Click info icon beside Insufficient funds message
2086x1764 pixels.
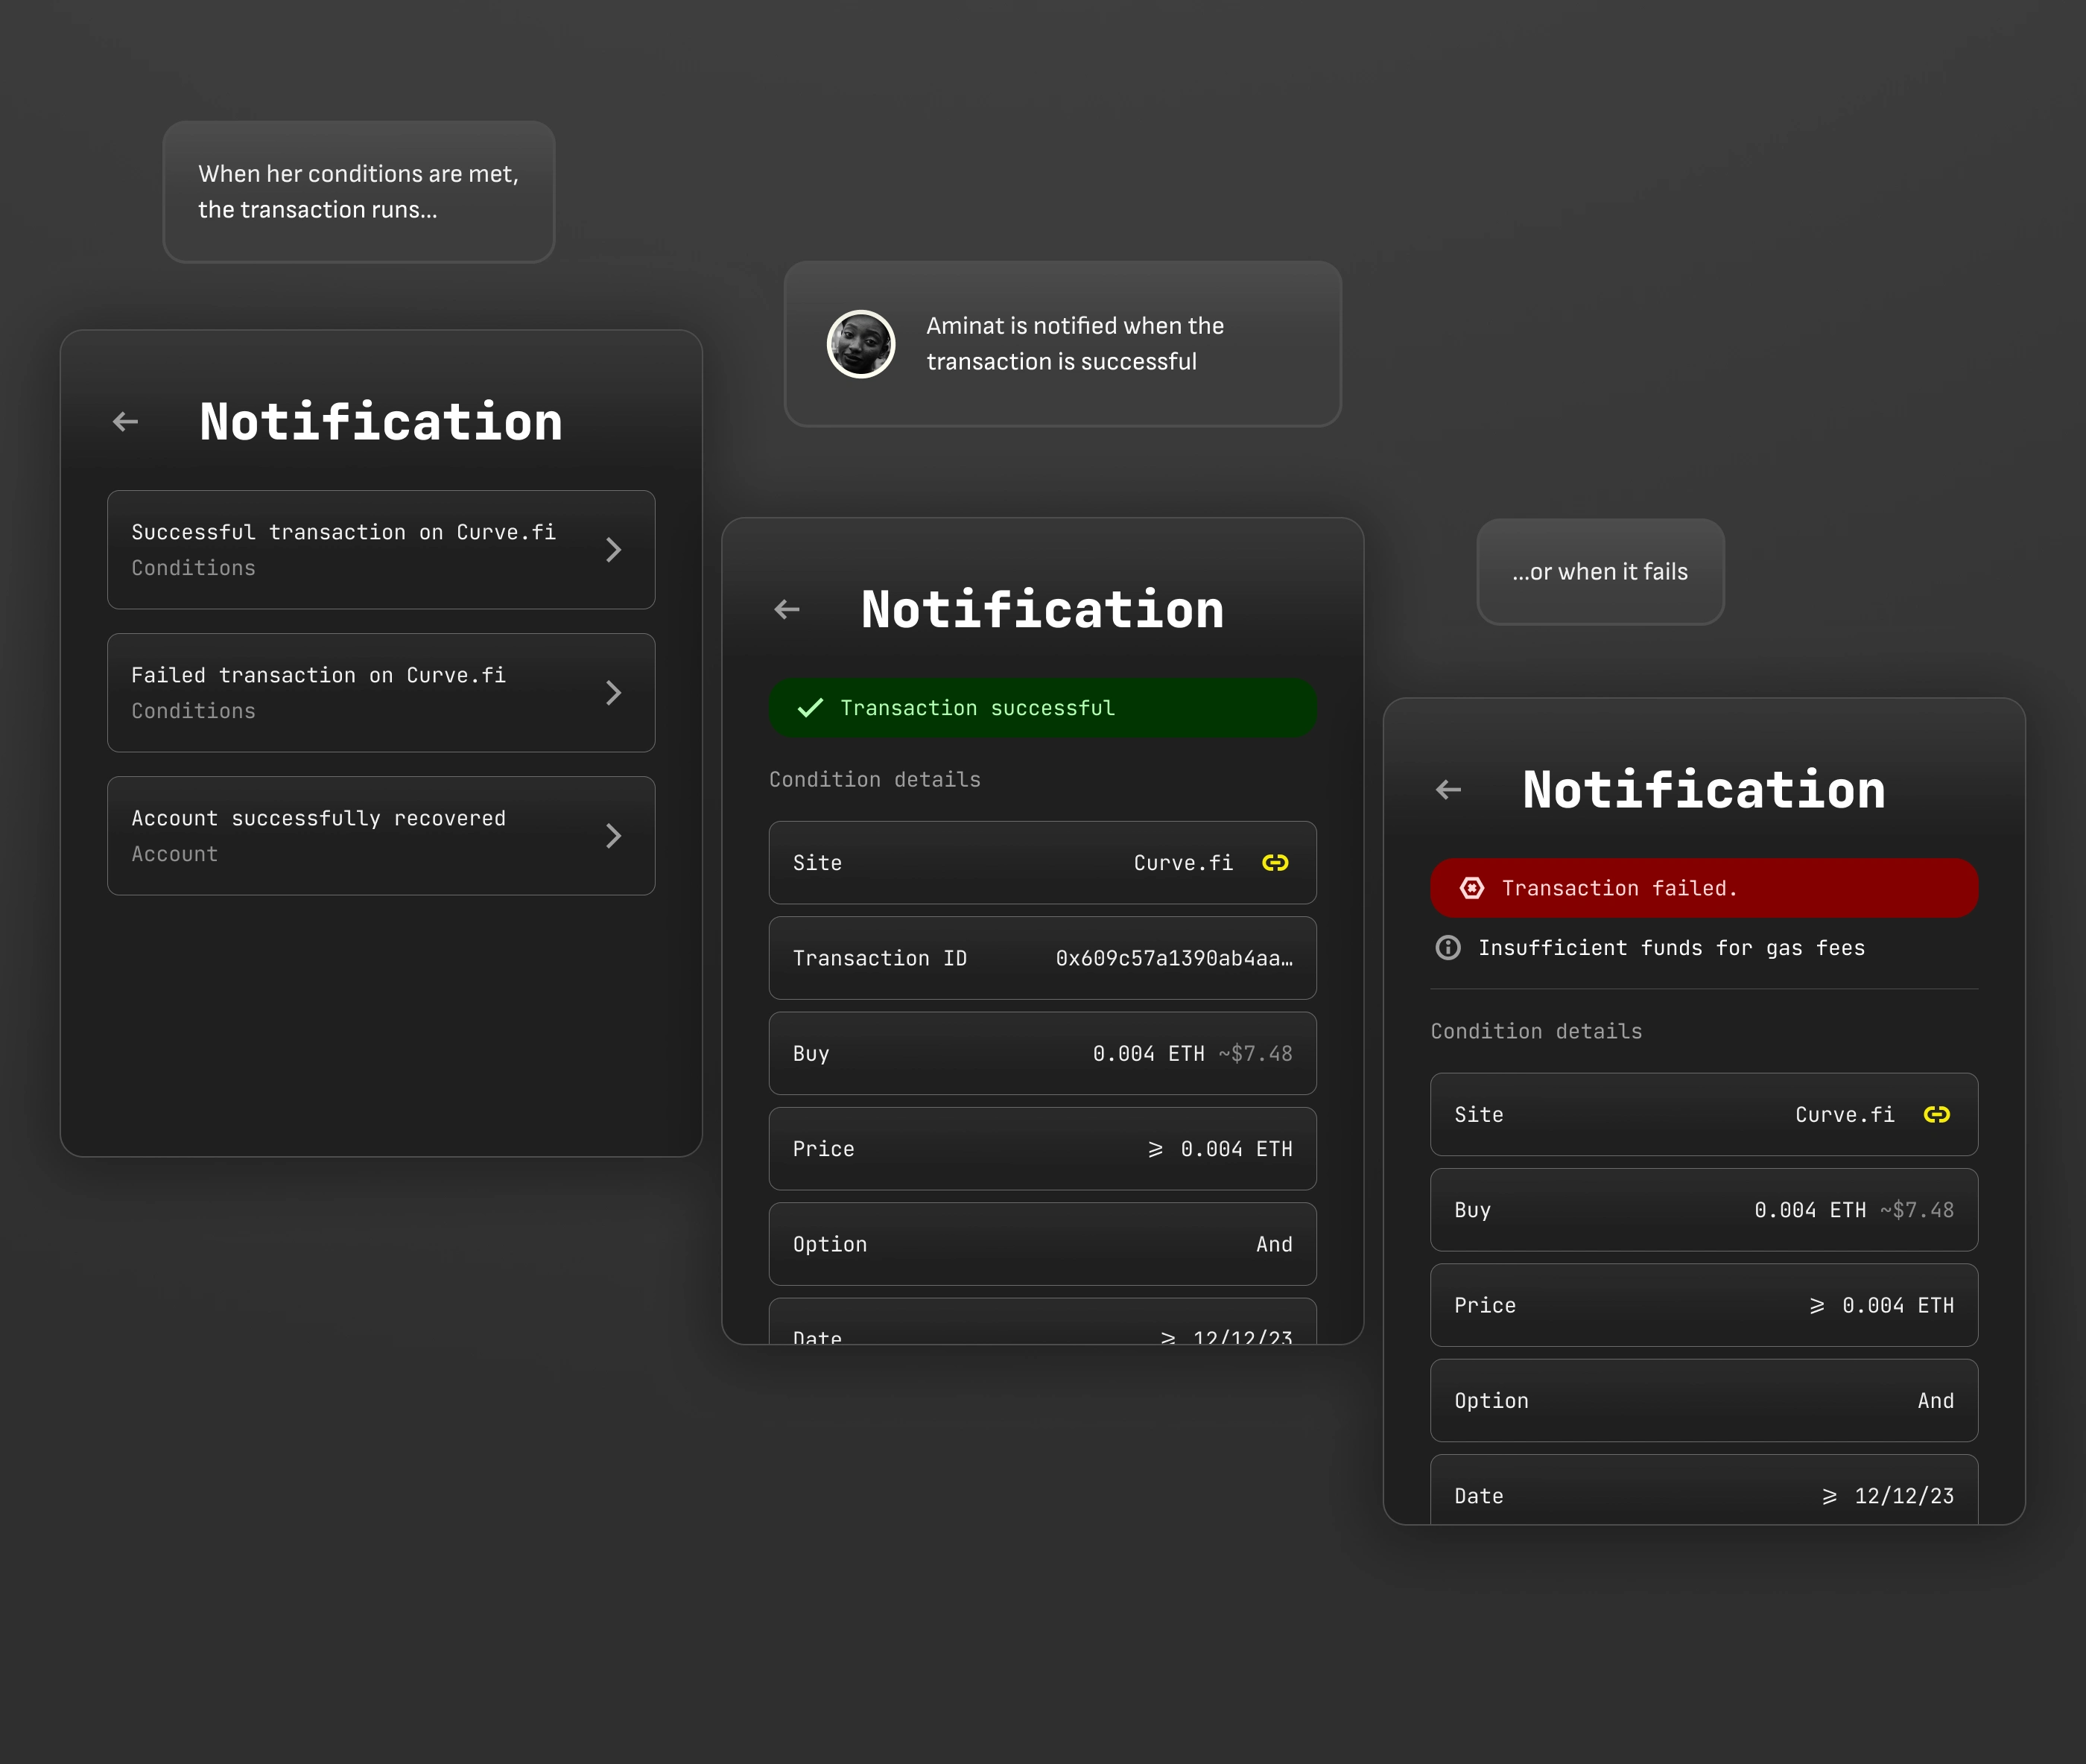[1448, 948]
